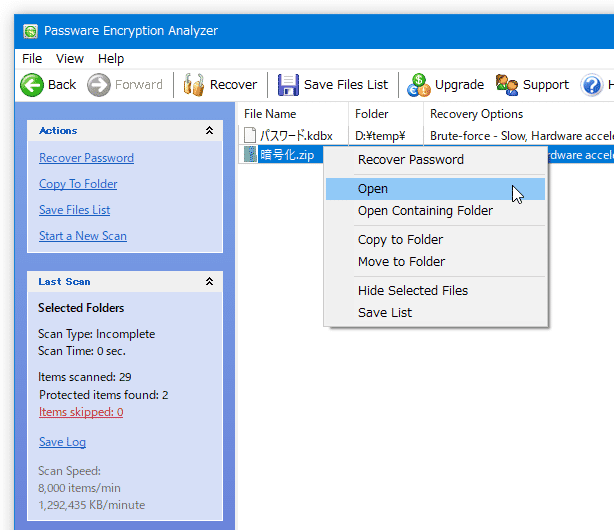Sort by the File Name column header
This screenshot has height=530, width=614.
pos(292,114)
